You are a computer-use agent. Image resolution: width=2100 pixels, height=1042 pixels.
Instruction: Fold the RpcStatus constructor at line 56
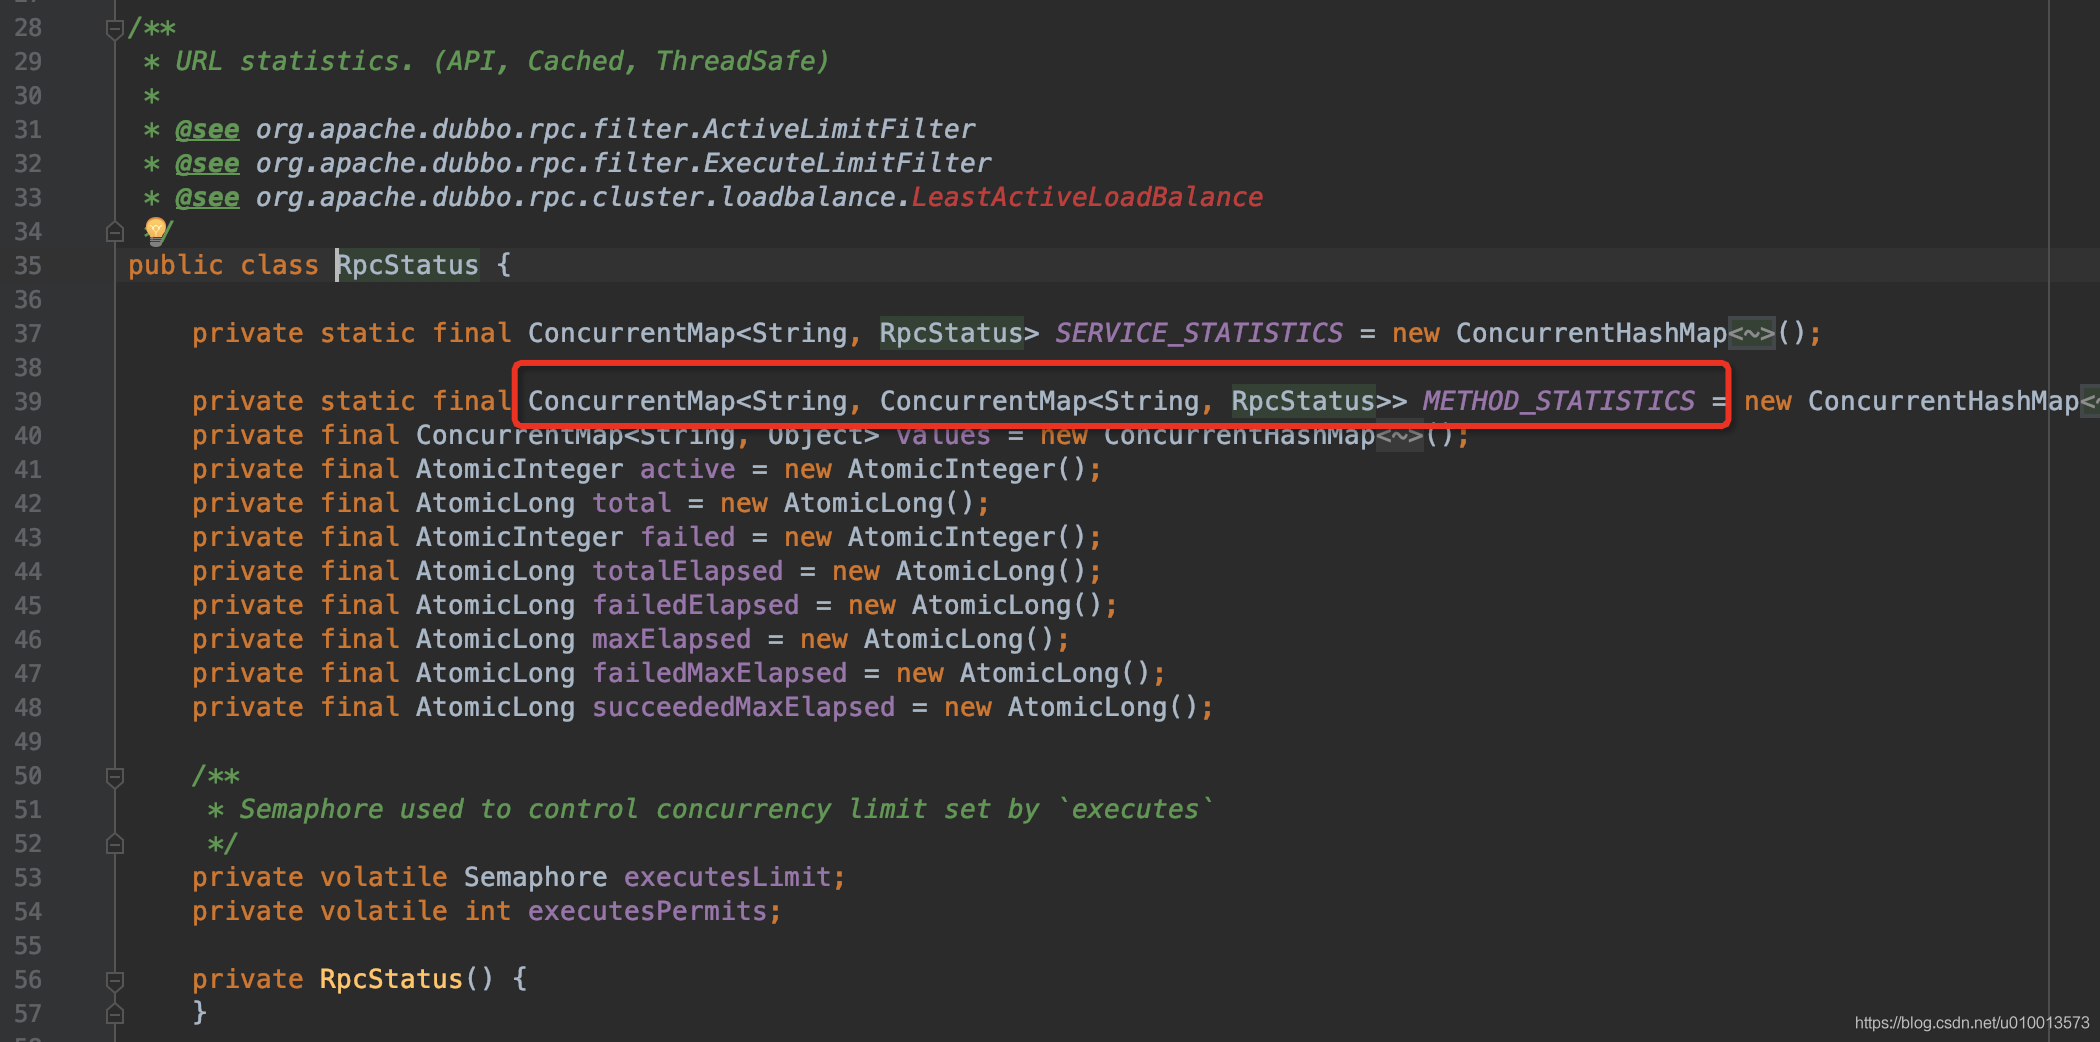click(114, 980)
